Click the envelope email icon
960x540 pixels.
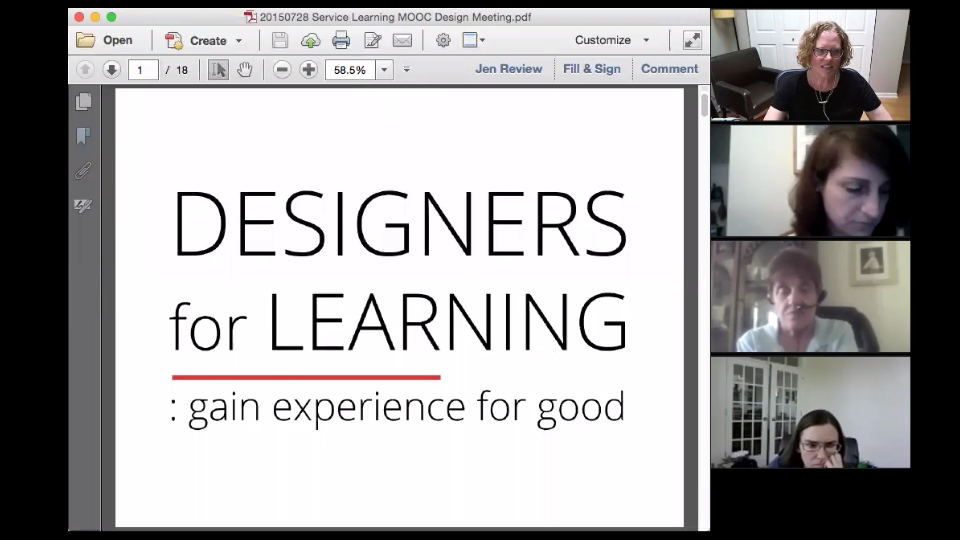tap(402, 41)
